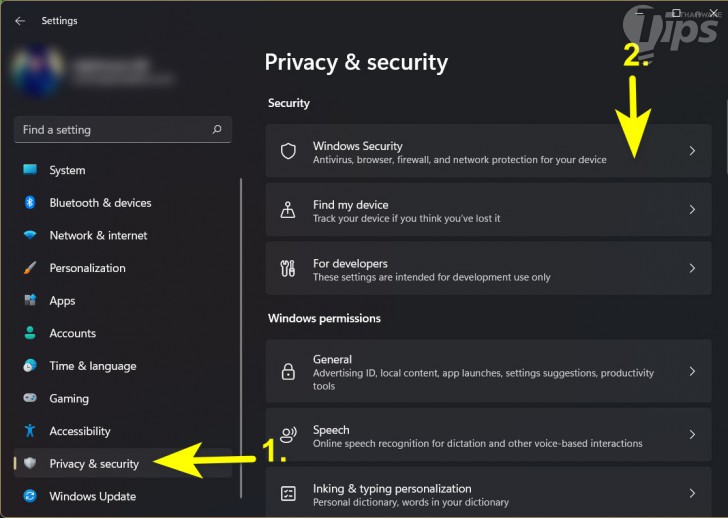Viewport: 728px width, 518px height.
Task: Click 'These settings are intended' description text
Action: (431, 277)
